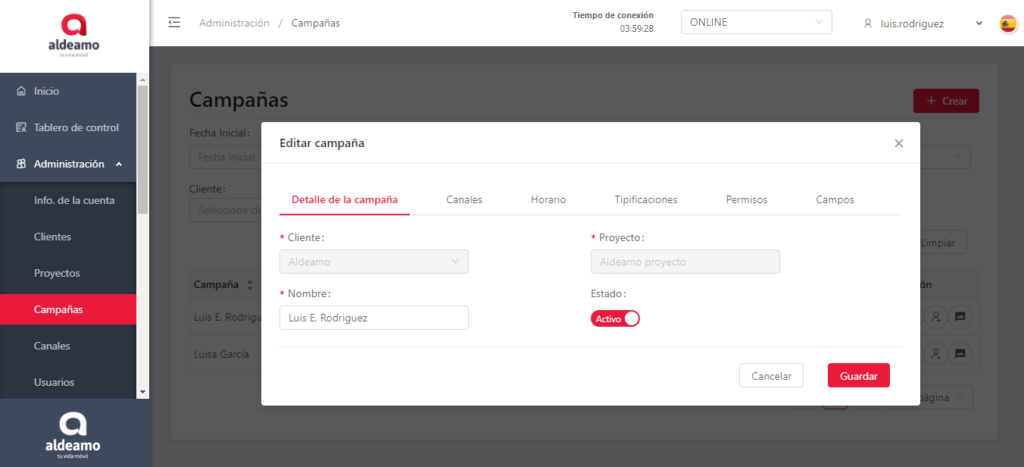Click the Inicio home icon in sidebar

(x=21, y=92)
